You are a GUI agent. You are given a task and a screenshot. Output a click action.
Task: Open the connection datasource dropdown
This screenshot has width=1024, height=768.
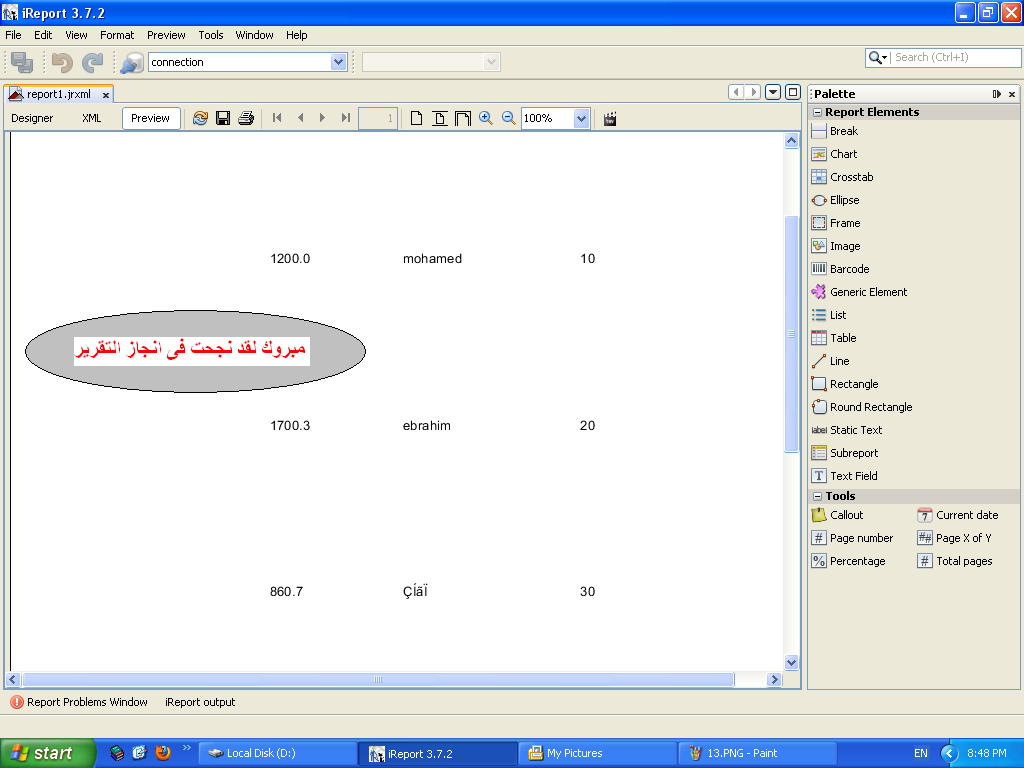coord(338,62)
